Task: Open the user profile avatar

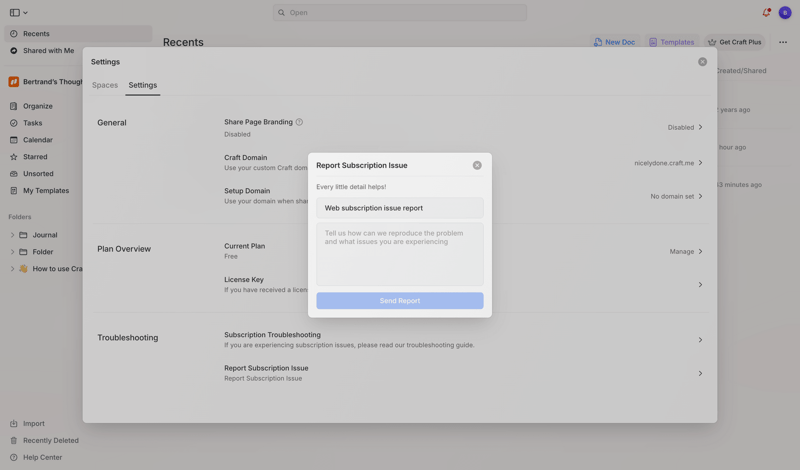Action: click(x=785, y=13)
